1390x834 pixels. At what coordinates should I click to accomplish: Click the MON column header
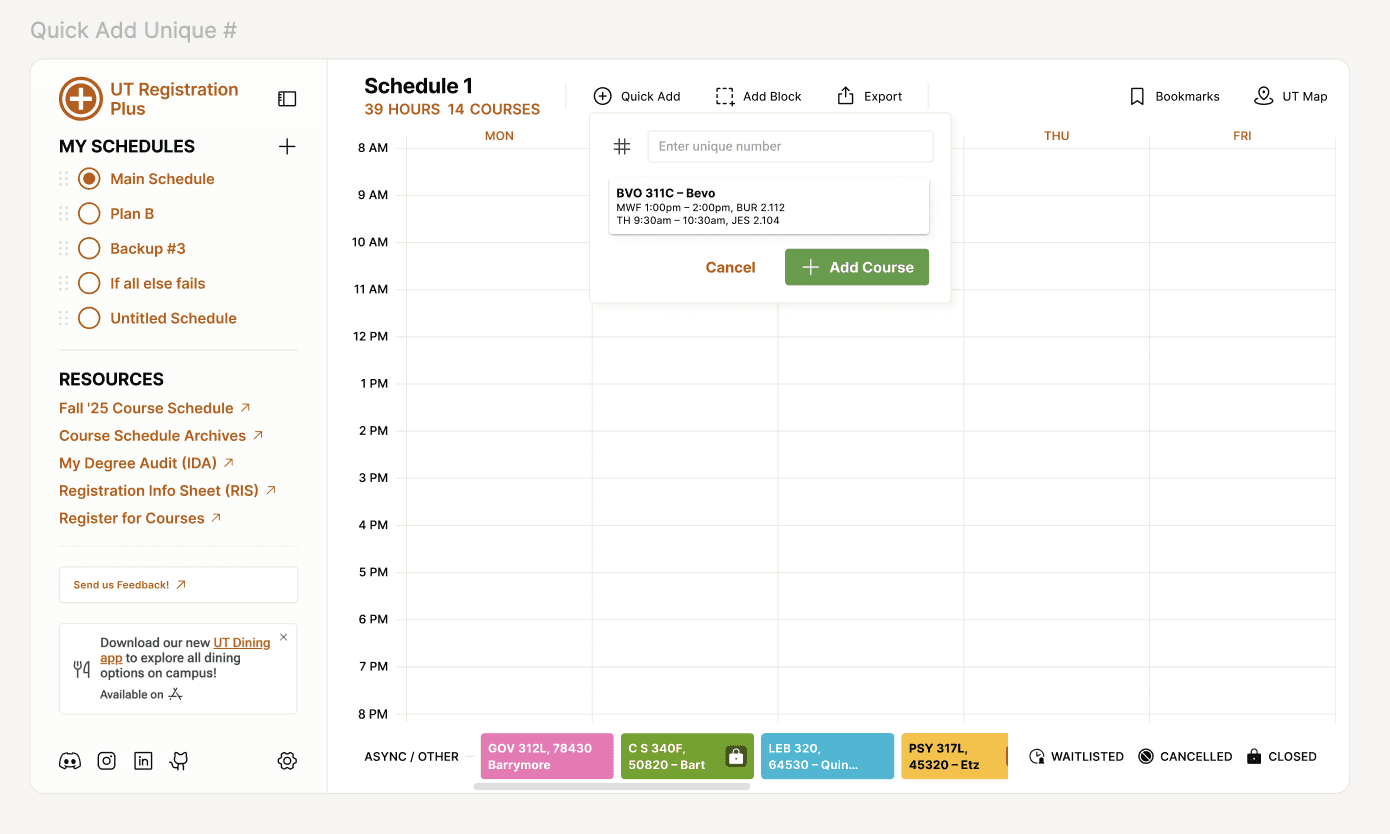pyautogui.click(x=499, y=136)
